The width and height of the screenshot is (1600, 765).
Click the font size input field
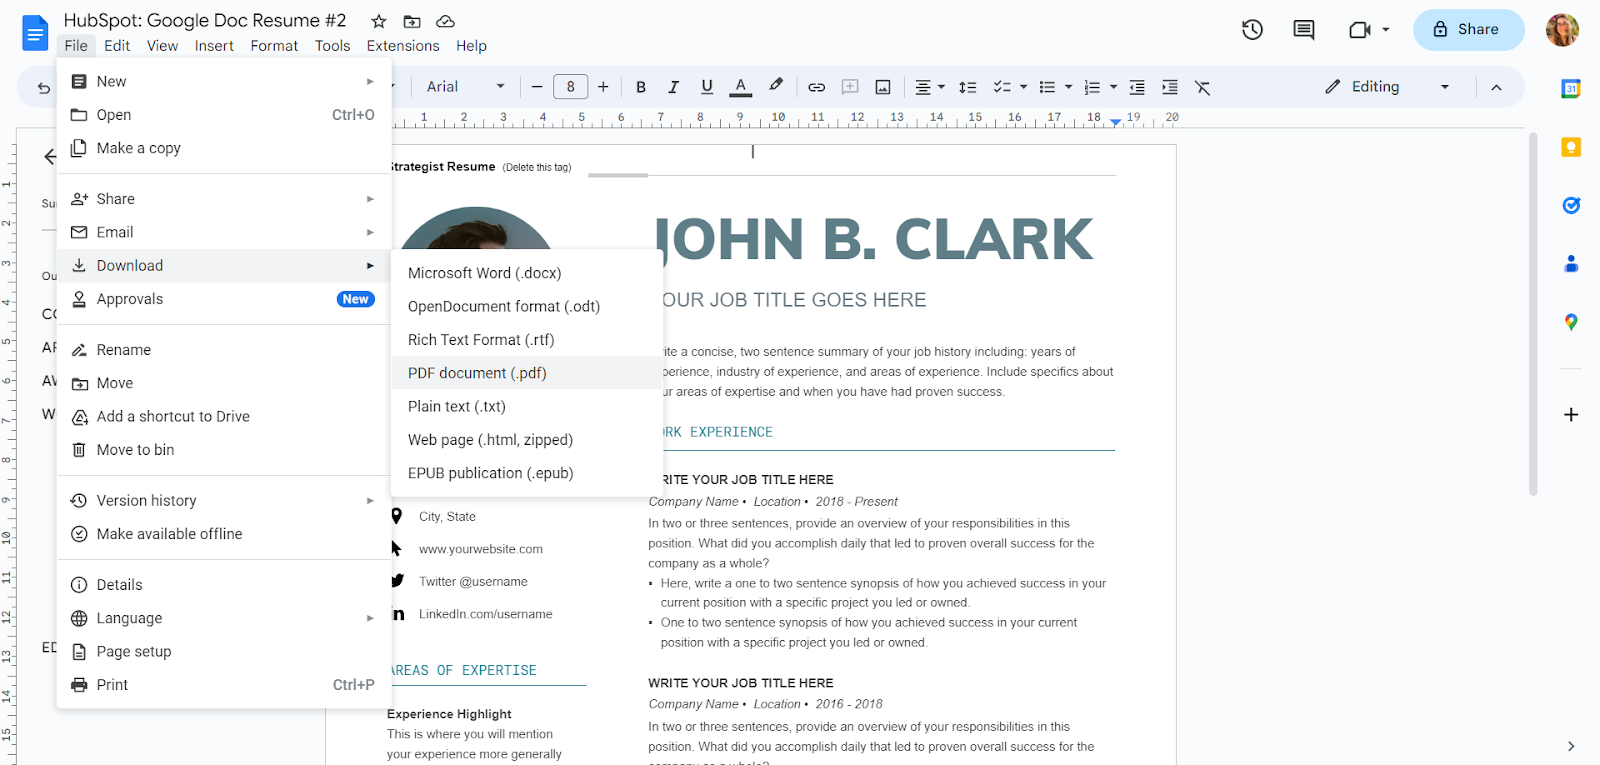(570, 87)
